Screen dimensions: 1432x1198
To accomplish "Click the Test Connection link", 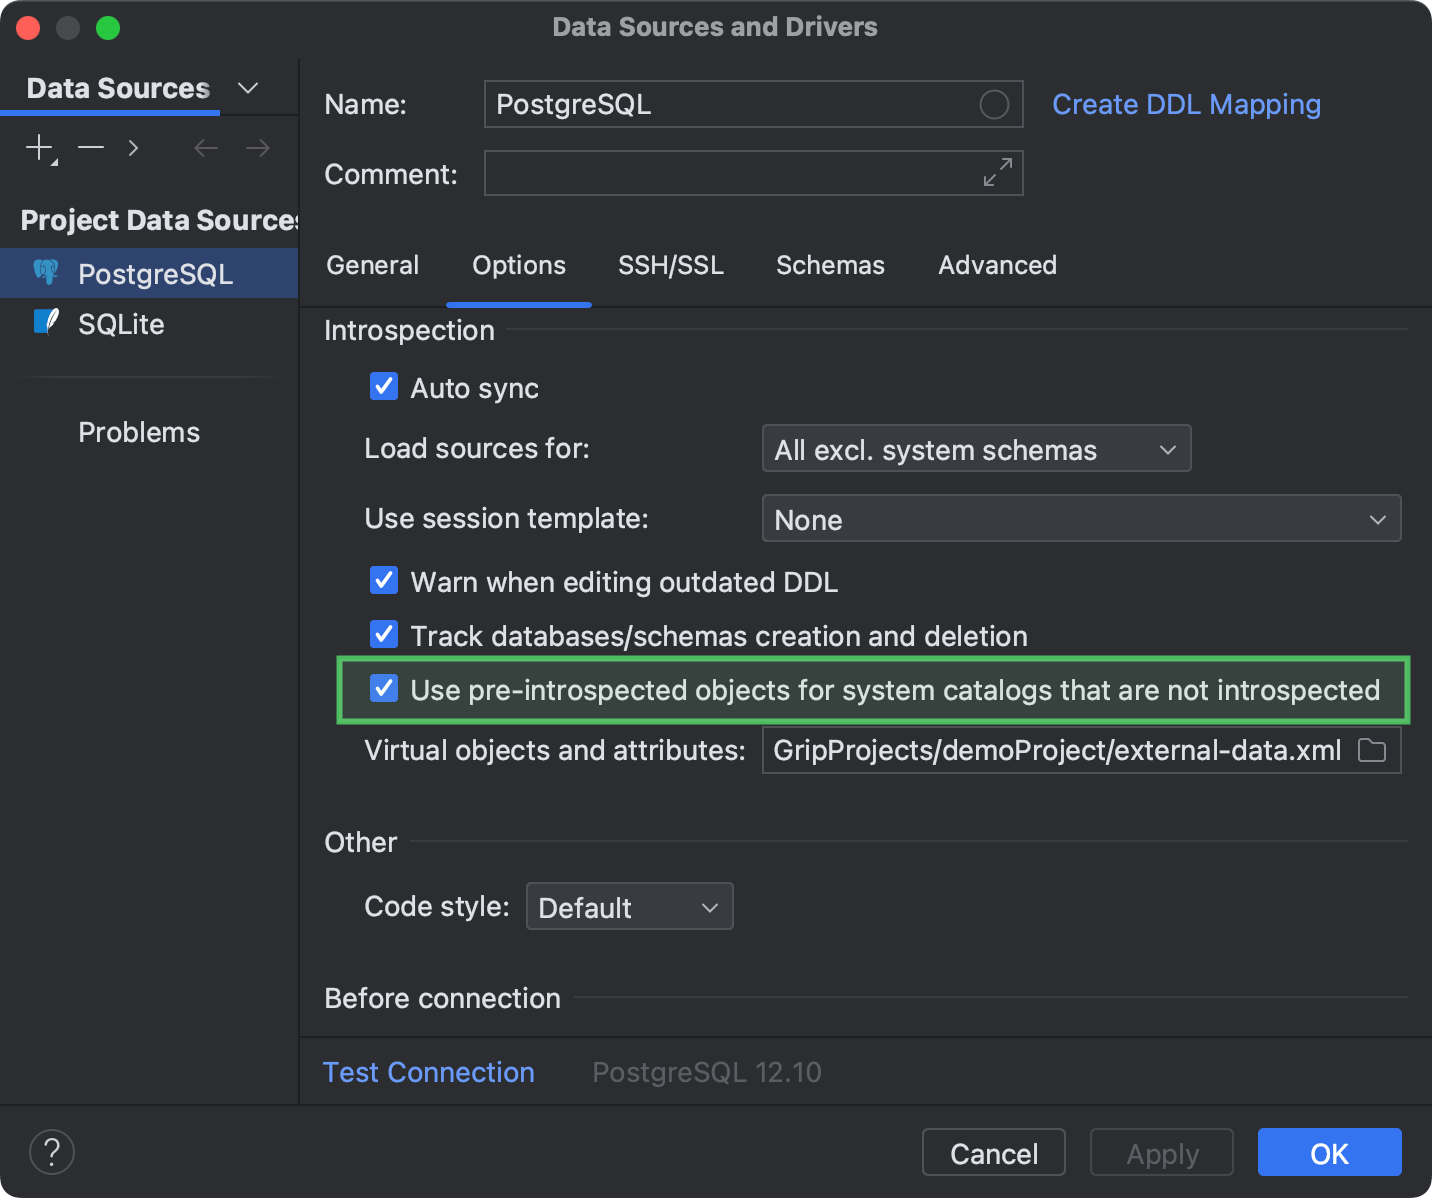I will [428, 1071].
